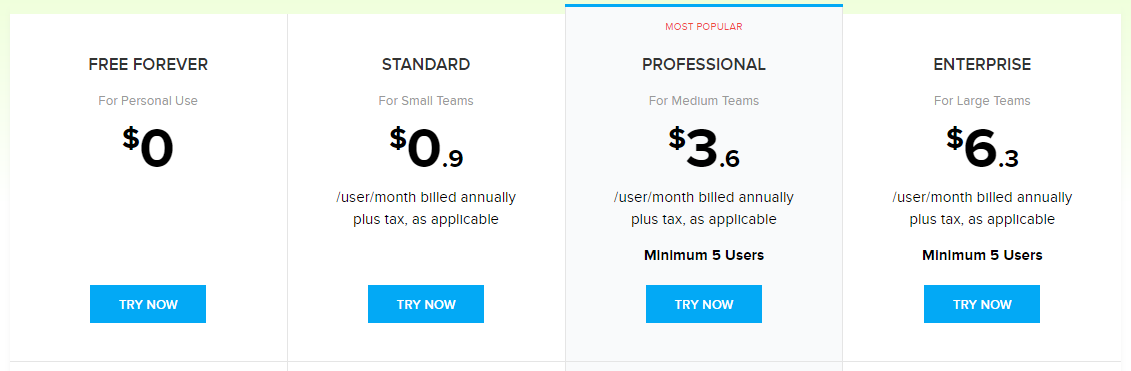1131x371 pixels.
Task: Click "For Small Teams" subtitle
Action: [x=426, y=100]
